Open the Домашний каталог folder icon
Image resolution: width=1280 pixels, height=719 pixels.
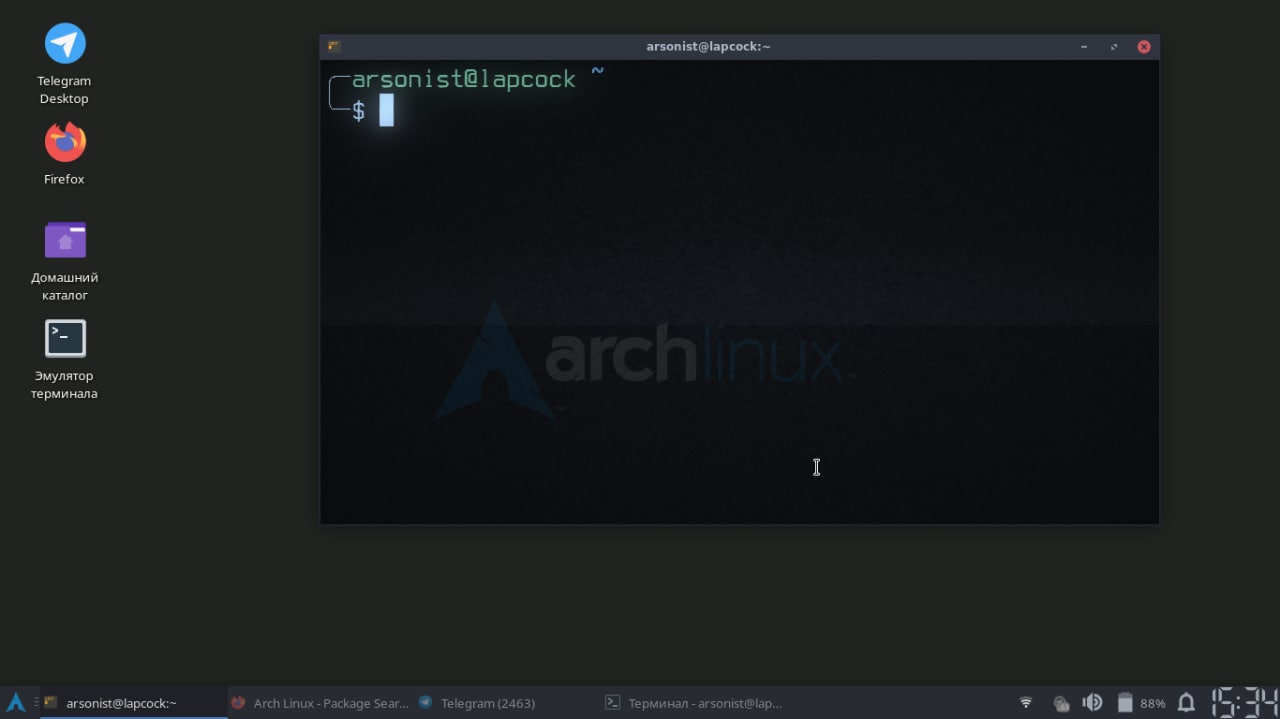65,240
